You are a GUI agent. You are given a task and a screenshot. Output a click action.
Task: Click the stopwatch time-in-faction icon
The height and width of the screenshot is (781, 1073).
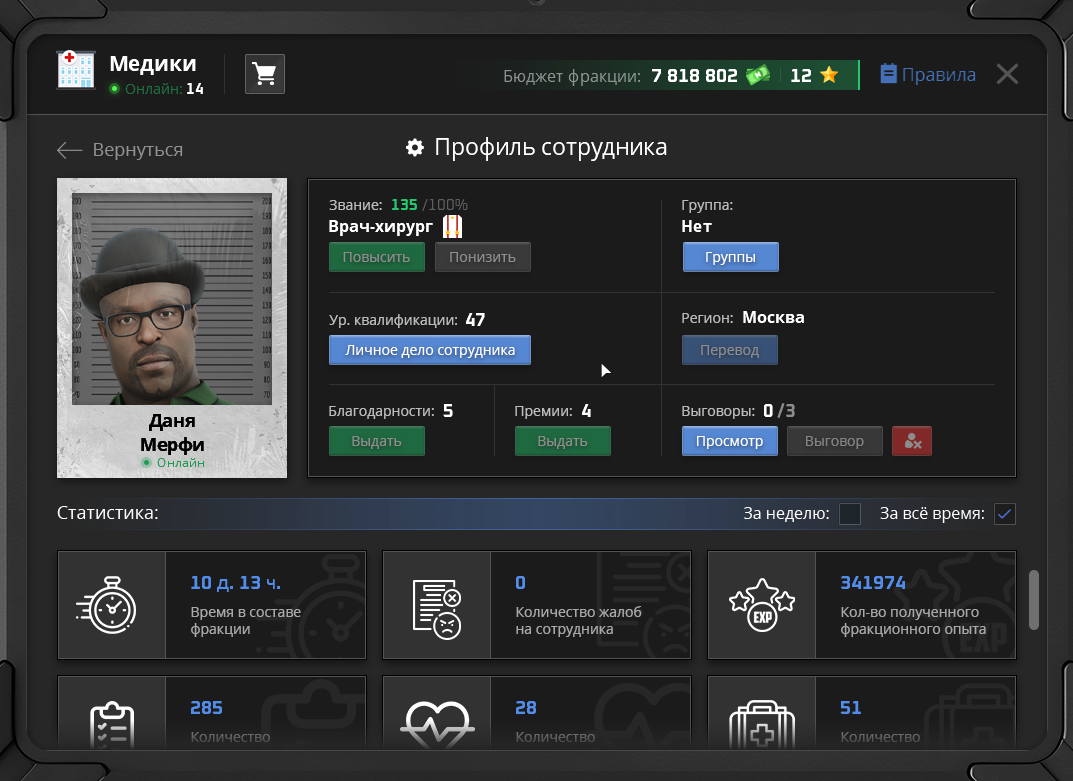pos(112,605)
